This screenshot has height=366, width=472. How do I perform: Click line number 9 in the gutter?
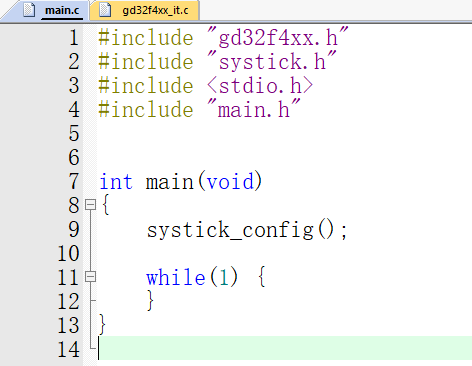point(74,229)
